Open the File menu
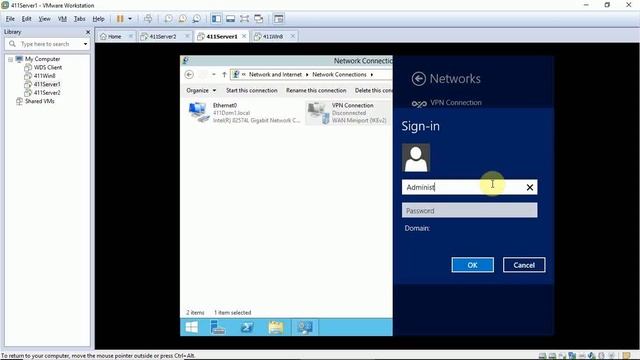 (x=10, y=19)
